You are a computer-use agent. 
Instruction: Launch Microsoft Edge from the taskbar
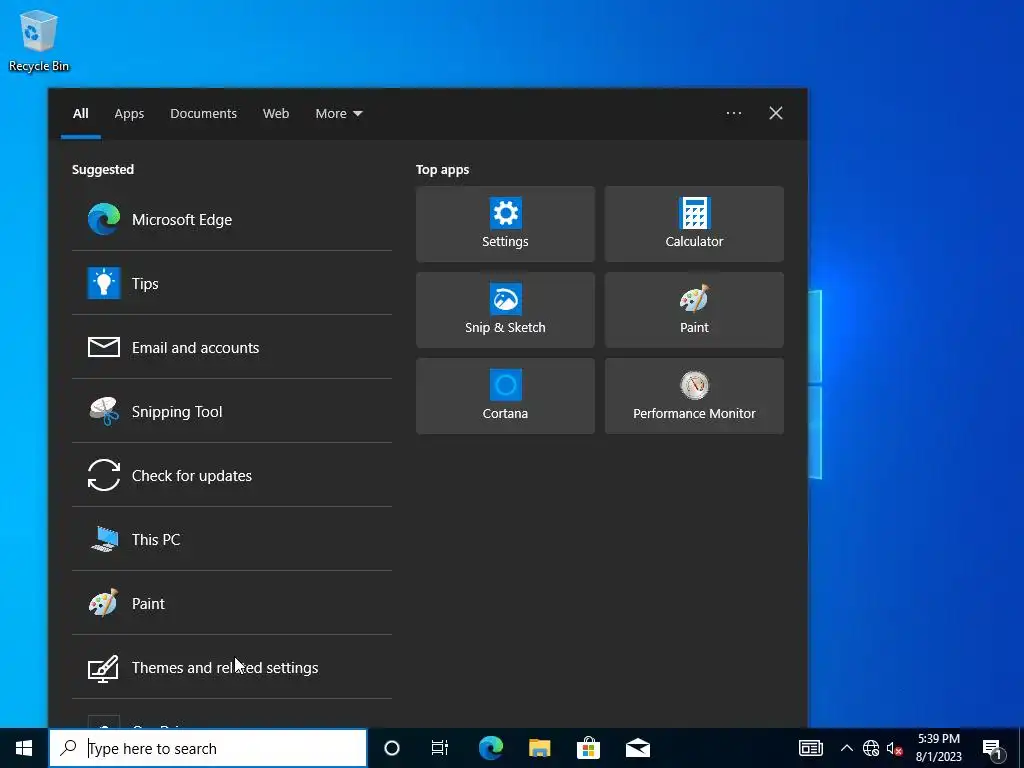(x=490, y=748)
